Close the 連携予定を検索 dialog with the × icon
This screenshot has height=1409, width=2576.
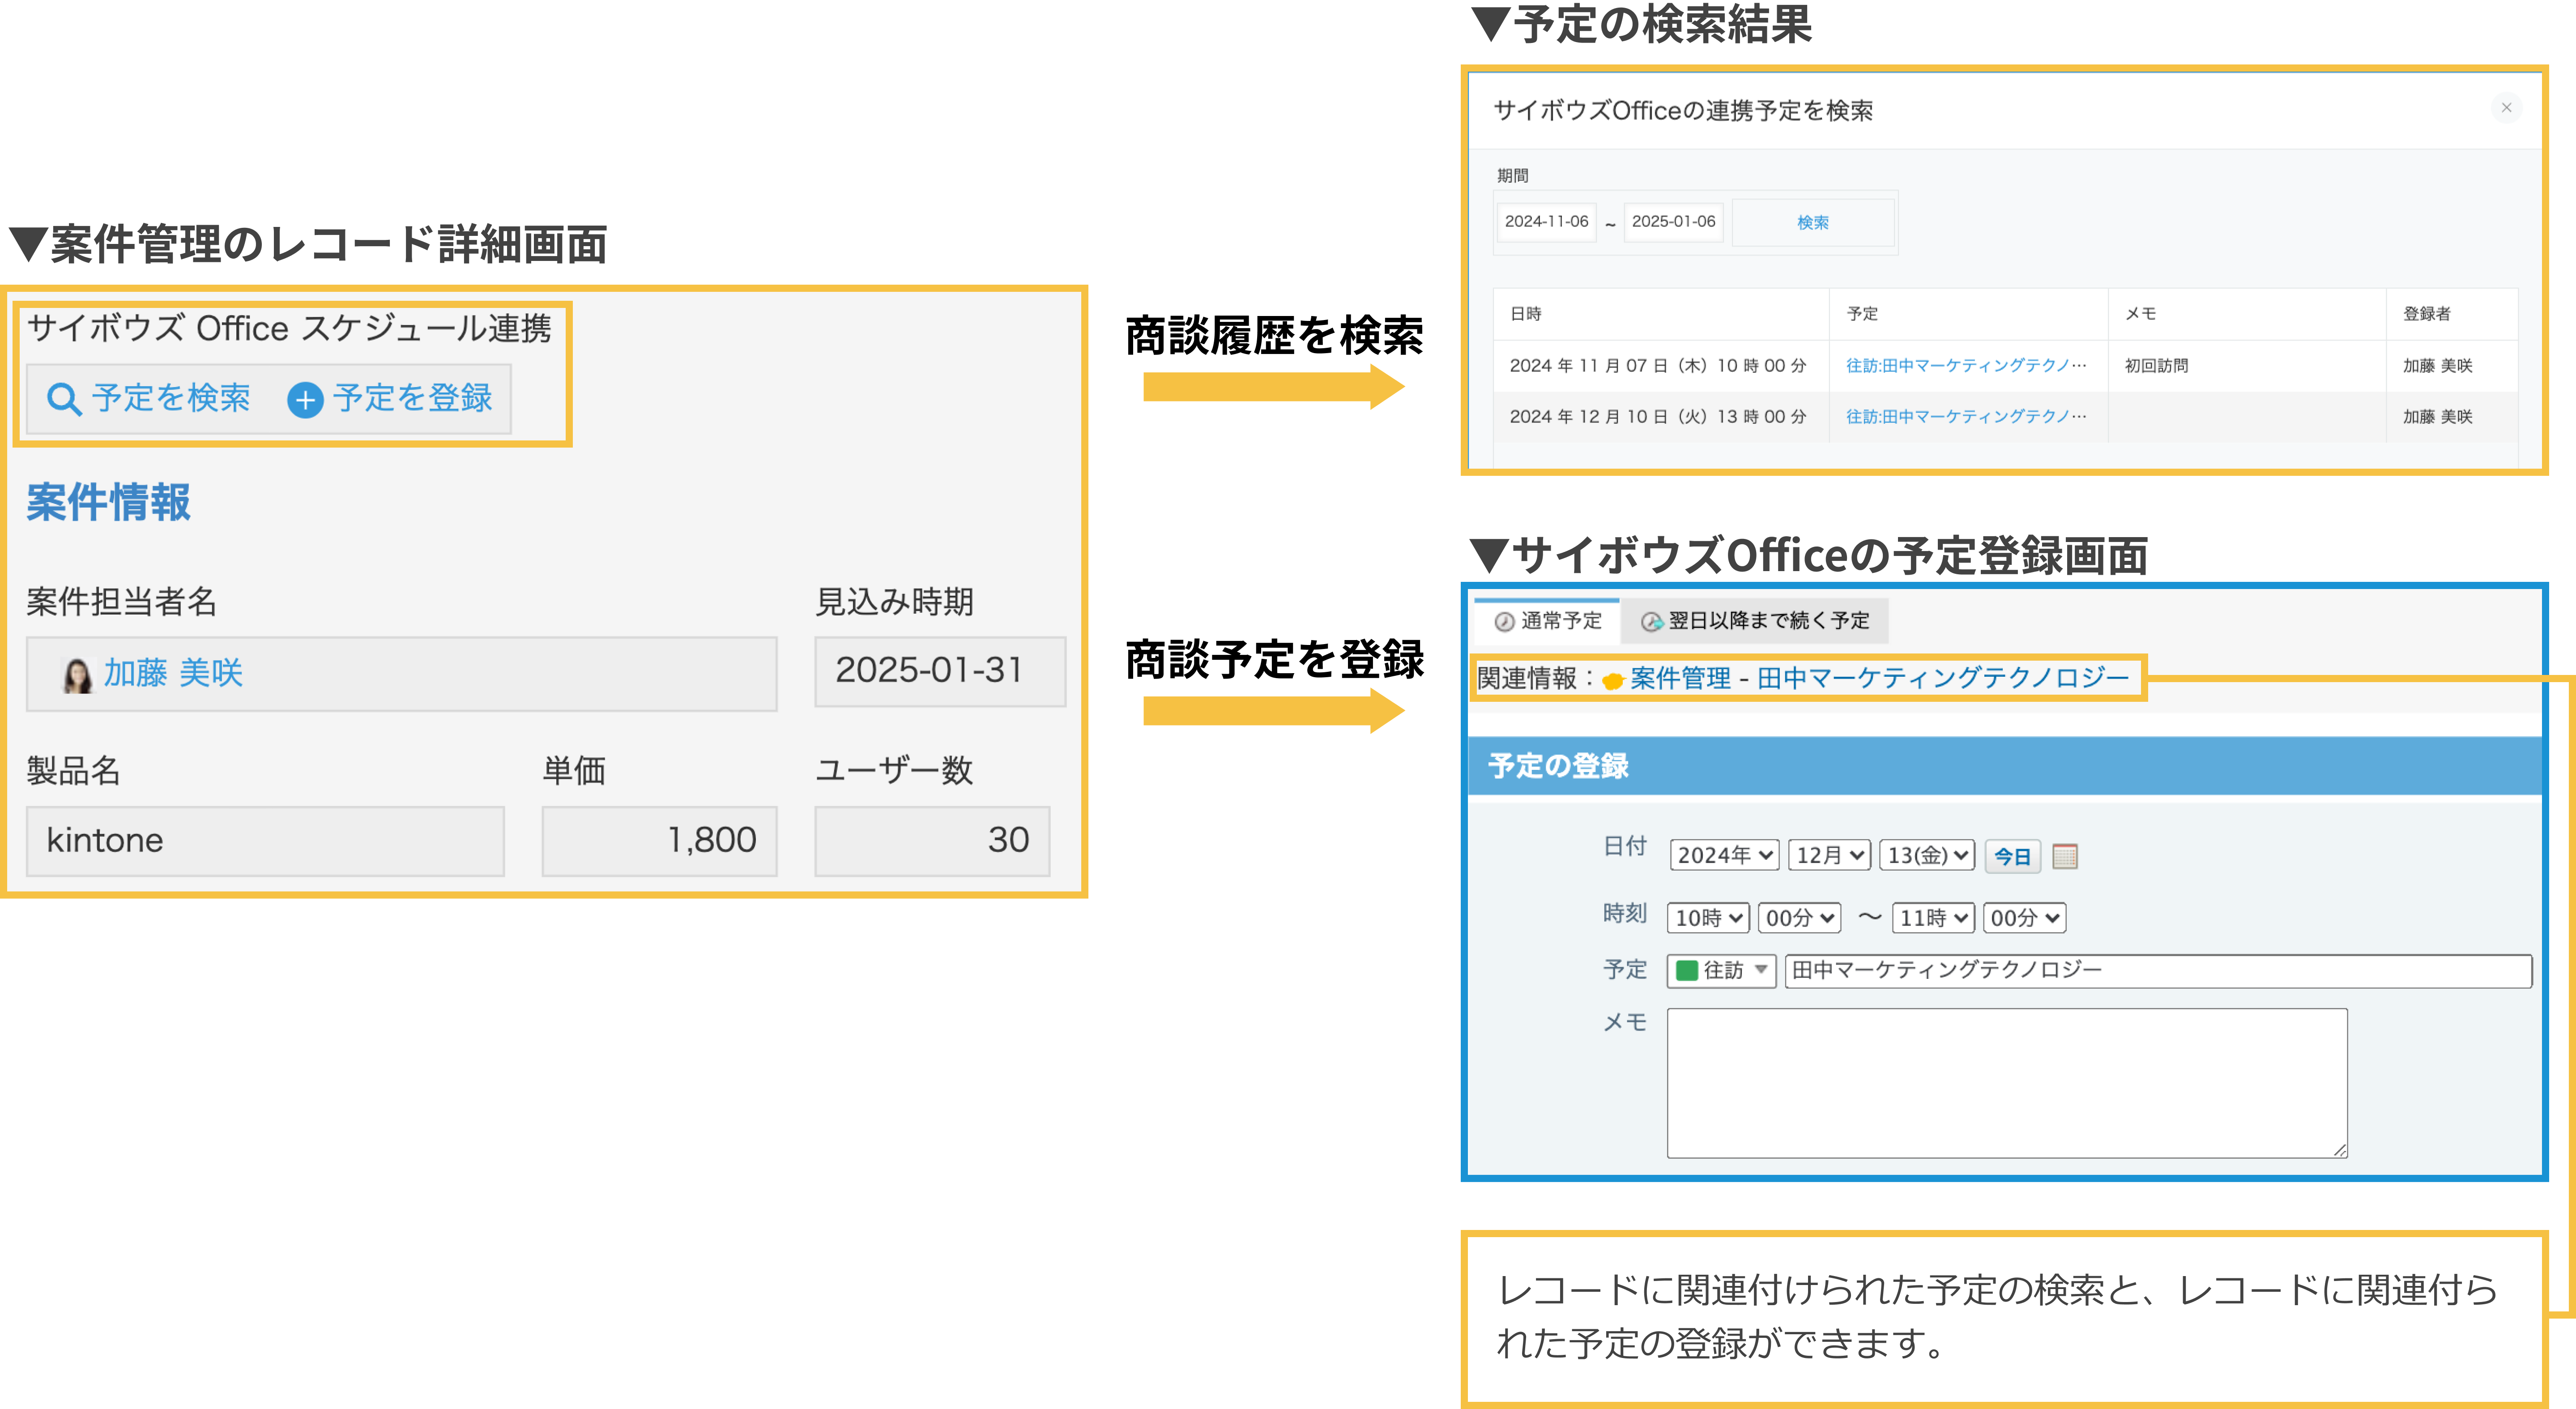click(2507, 108)
